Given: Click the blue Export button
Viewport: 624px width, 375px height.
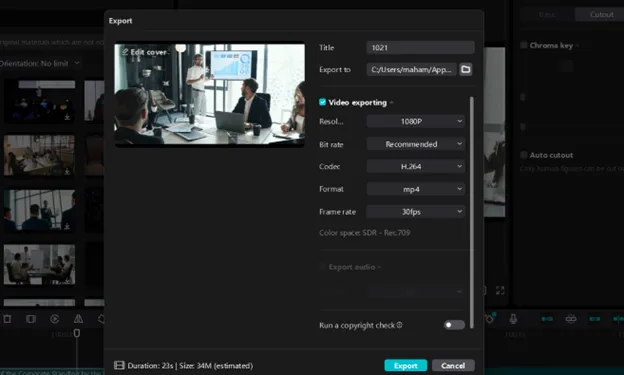Looking at the screenshot, I should (406, 365).
